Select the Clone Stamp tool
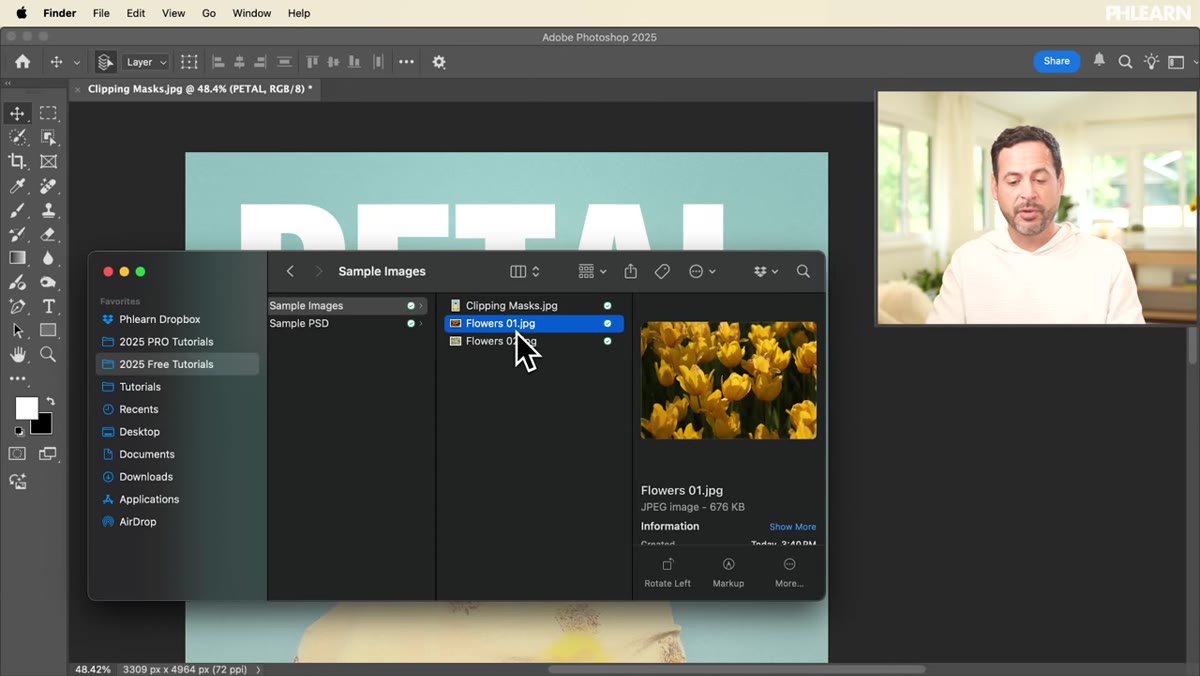Viewport: 1200px width, 676px height. coord(48,210)
